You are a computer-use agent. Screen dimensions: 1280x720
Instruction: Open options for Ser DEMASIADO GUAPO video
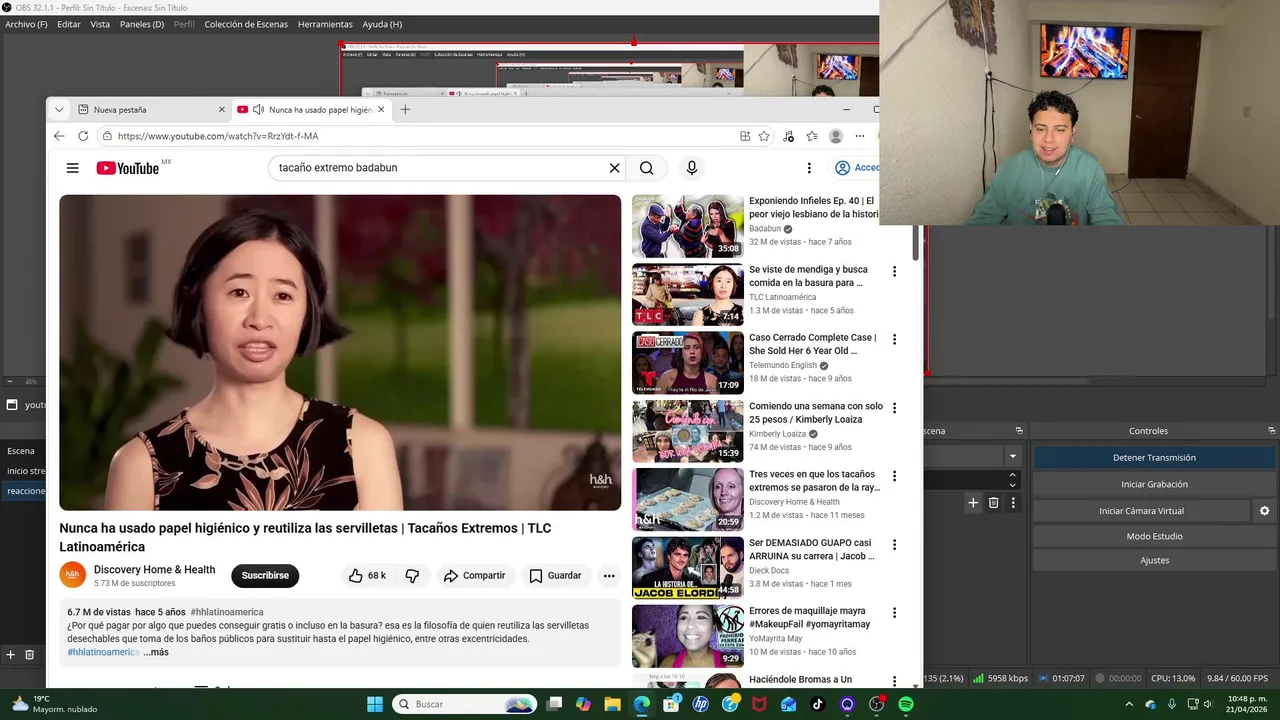pos(894,545)
